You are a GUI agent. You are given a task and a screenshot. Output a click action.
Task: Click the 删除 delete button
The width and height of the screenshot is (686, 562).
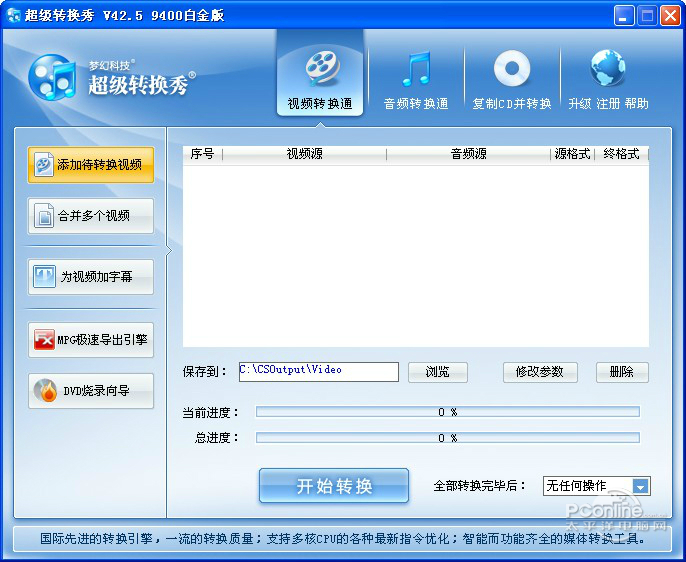pyautogui.click(x=622, y=372)
